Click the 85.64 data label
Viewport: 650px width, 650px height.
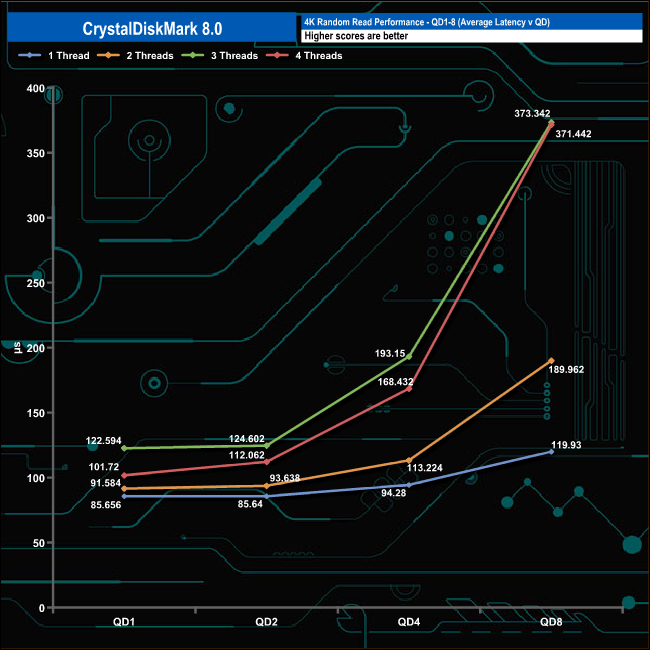[250, 504]
